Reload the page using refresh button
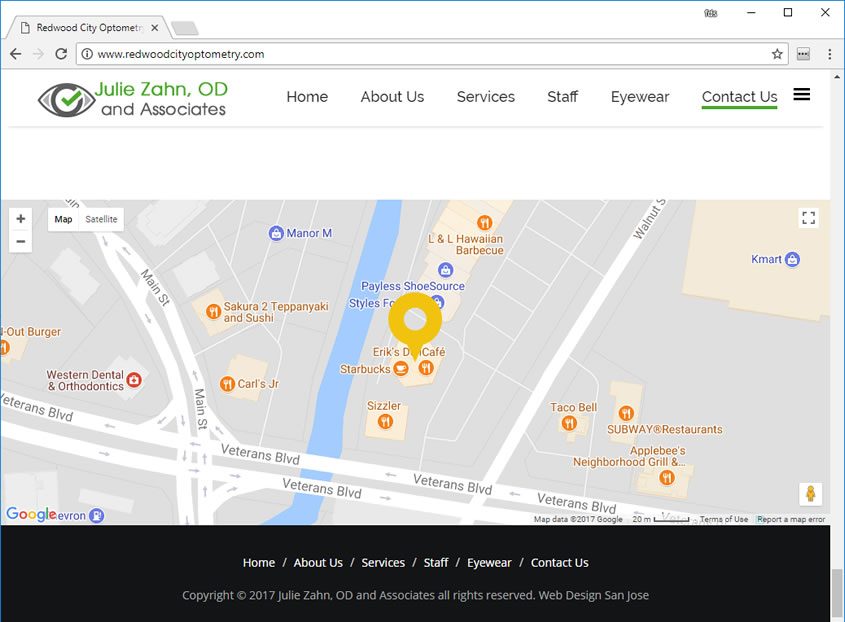Viewport: 845px width, 622px height. (61, 54)
